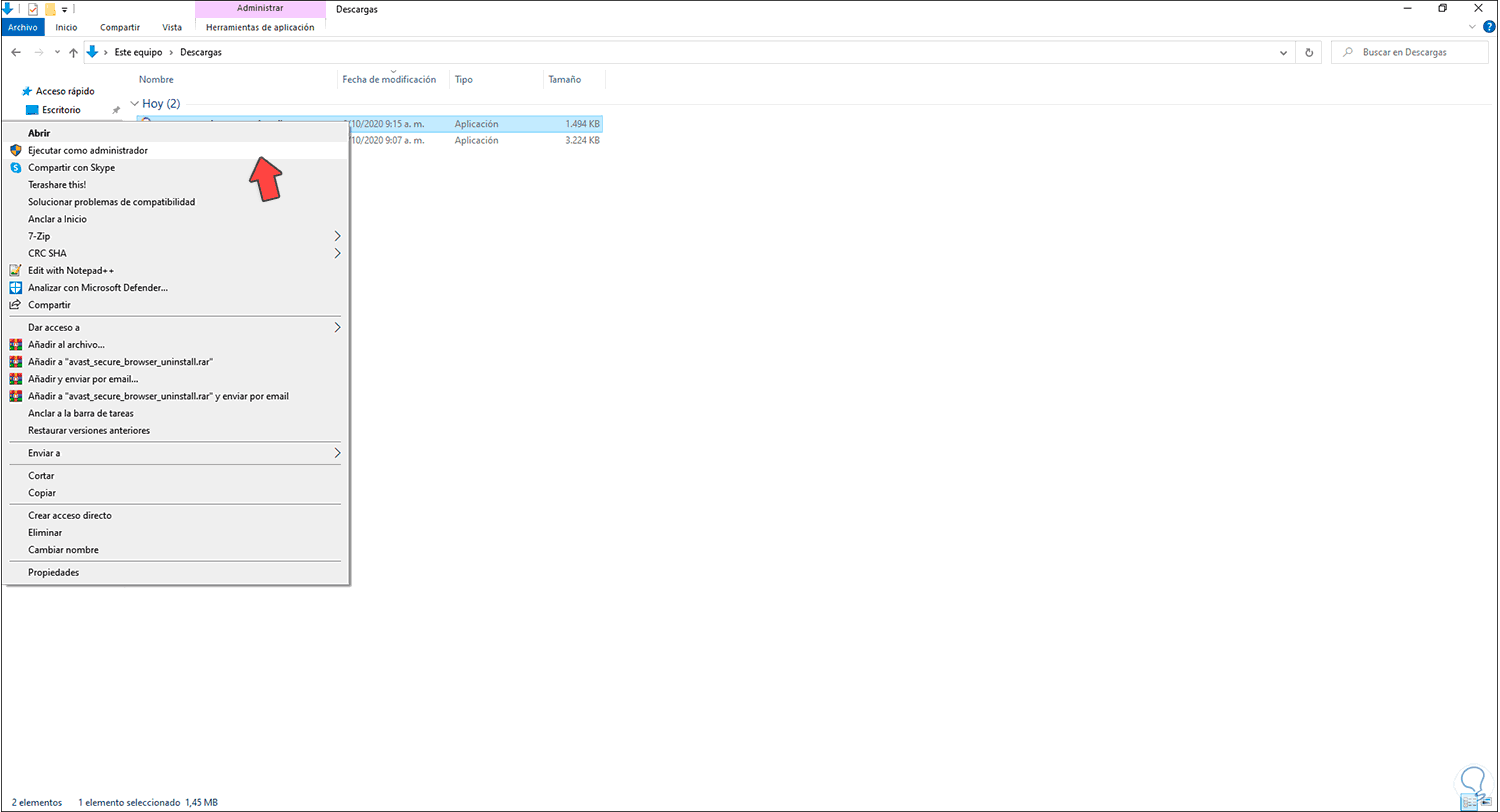This screenshot has width=1500, height=812.
Task: Go back using the navigation arrow
Action: tap(16, 52)
